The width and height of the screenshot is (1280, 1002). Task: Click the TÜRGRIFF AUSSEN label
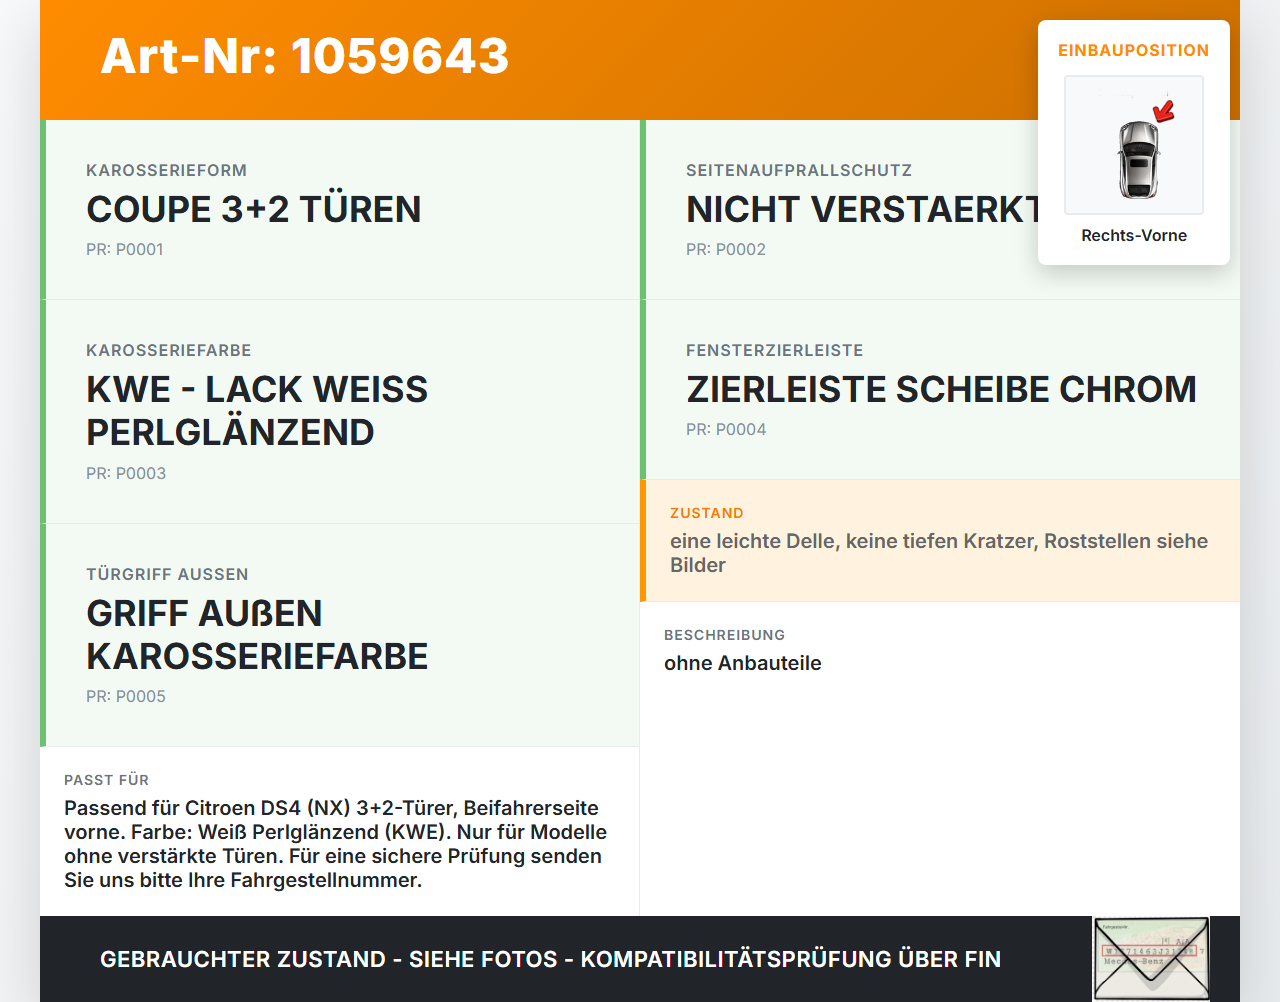167,574
